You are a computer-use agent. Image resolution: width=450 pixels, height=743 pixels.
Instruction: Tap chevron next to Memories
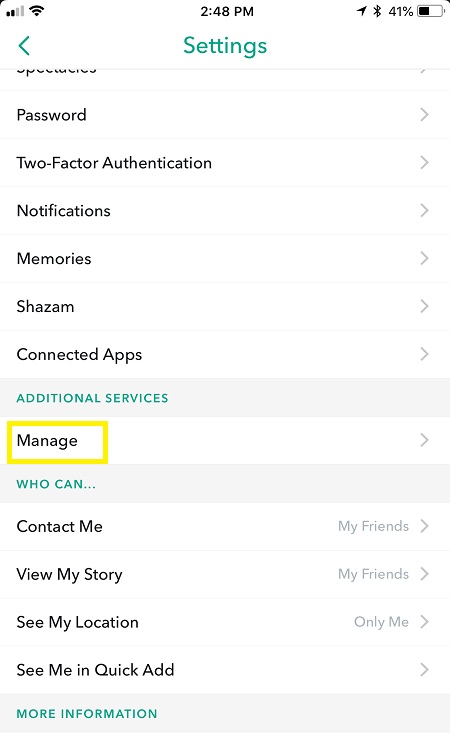[424, 258]
